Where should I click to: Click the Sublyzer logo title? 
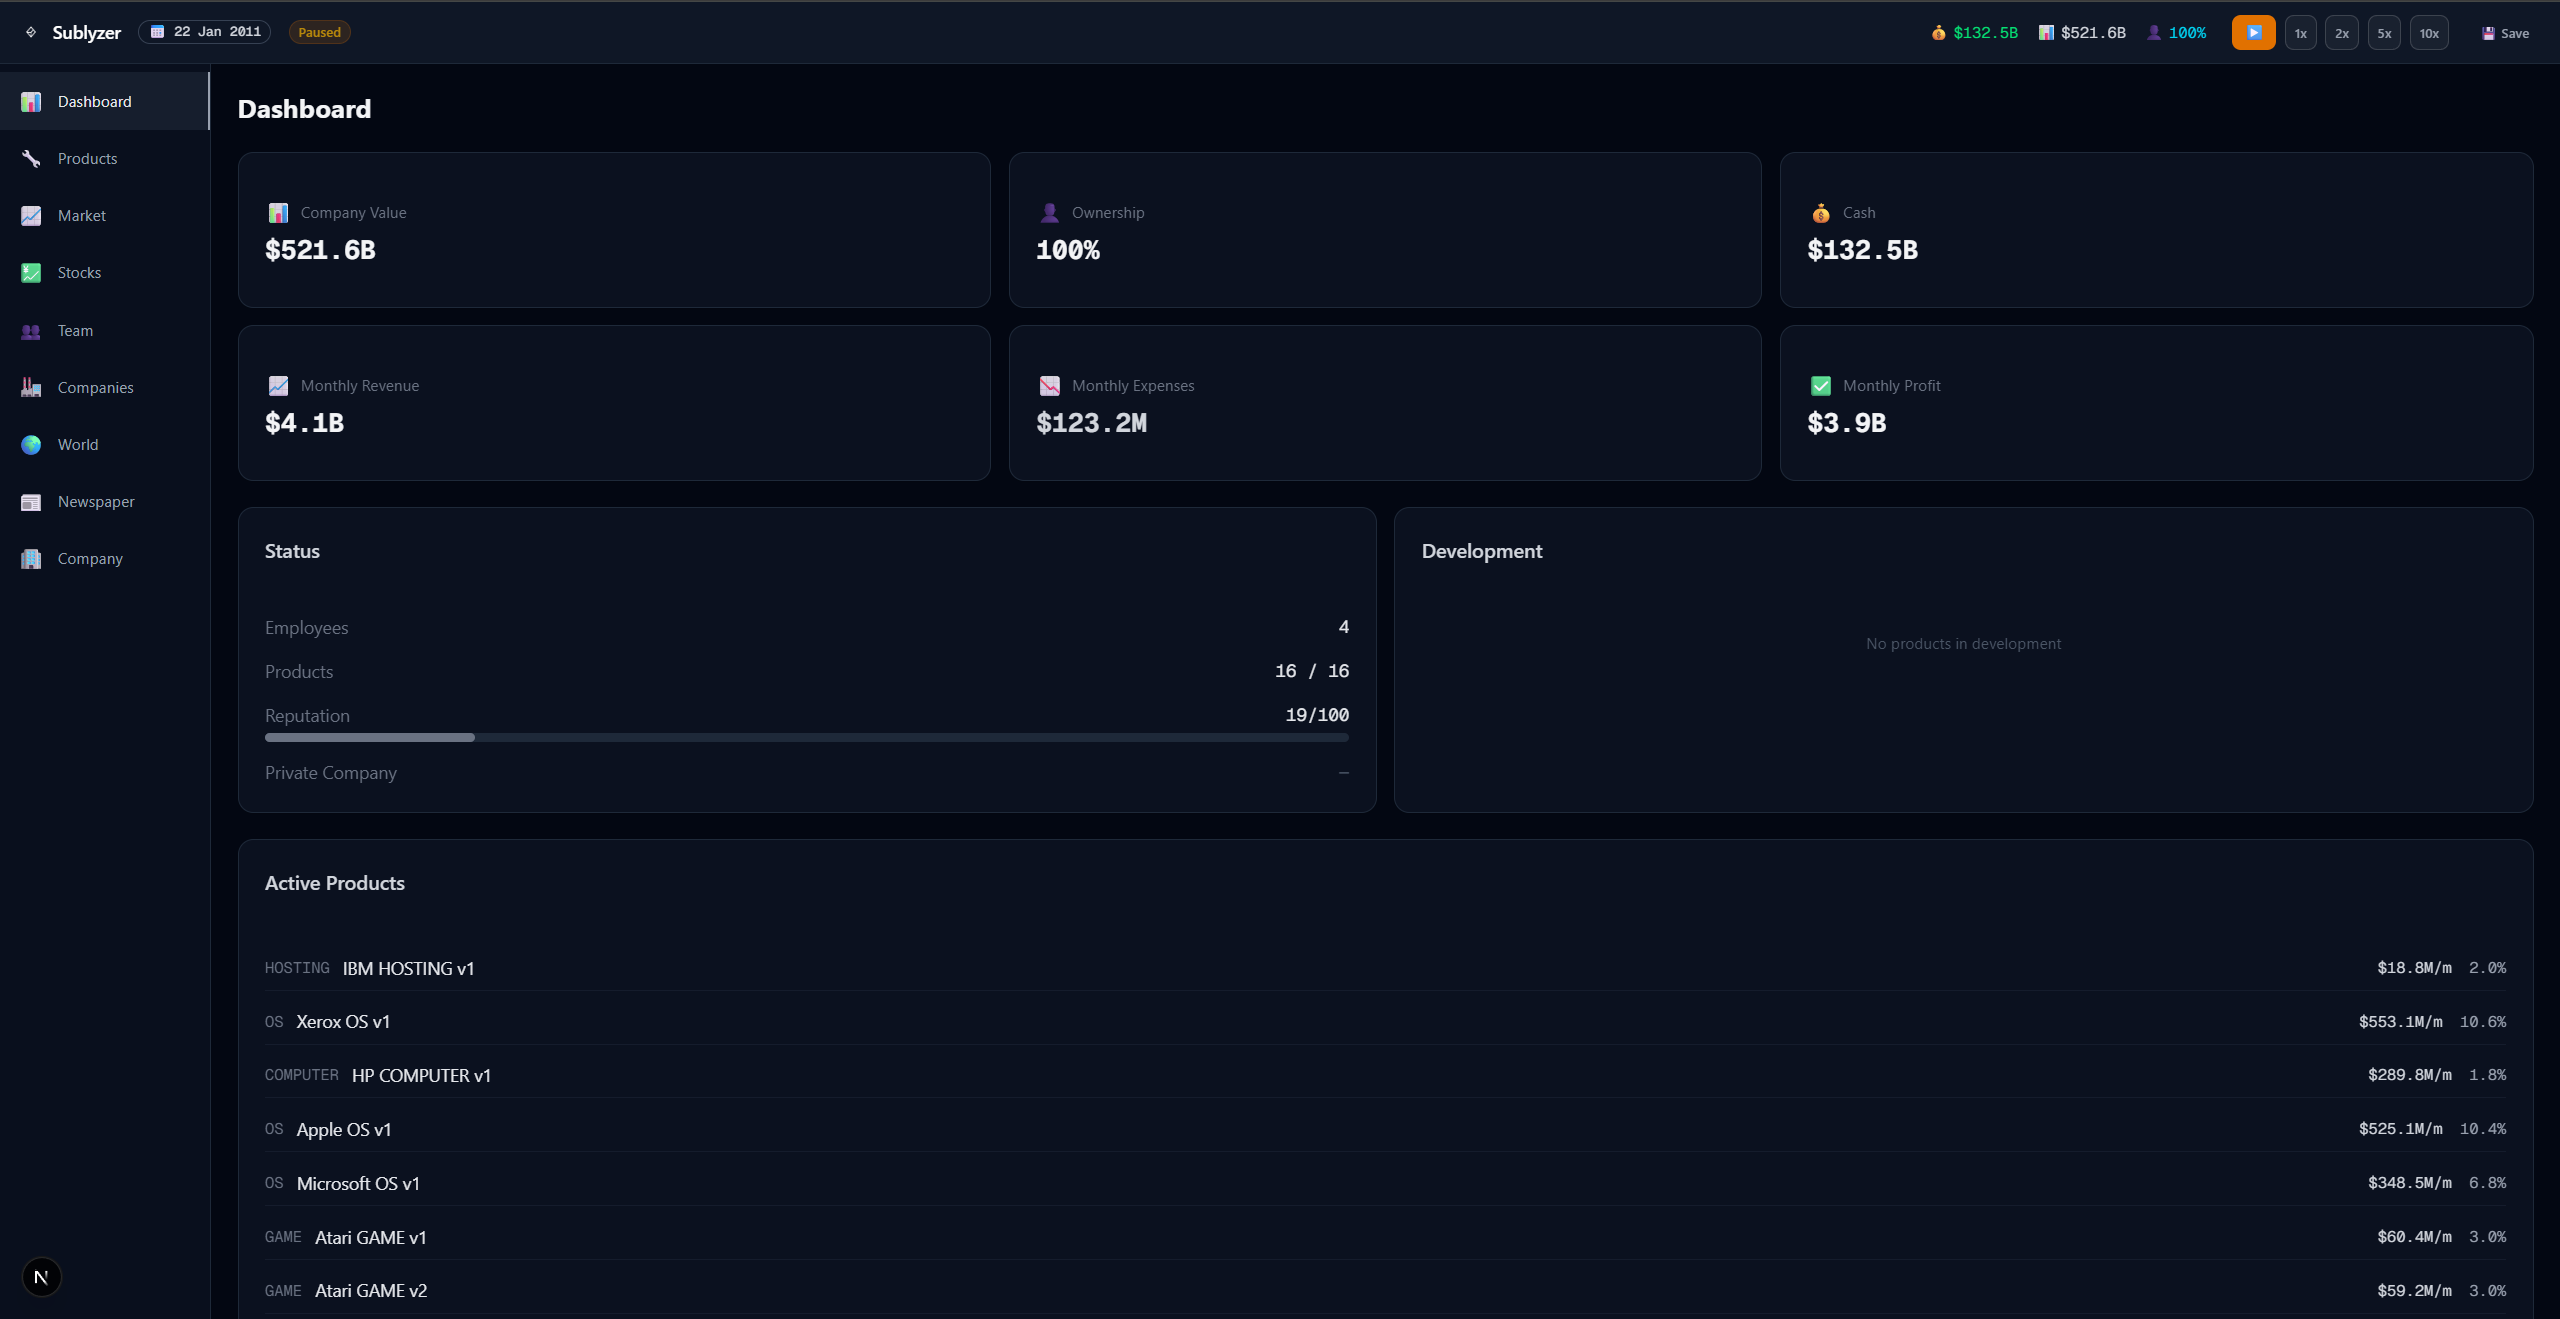tap(86, 32)
